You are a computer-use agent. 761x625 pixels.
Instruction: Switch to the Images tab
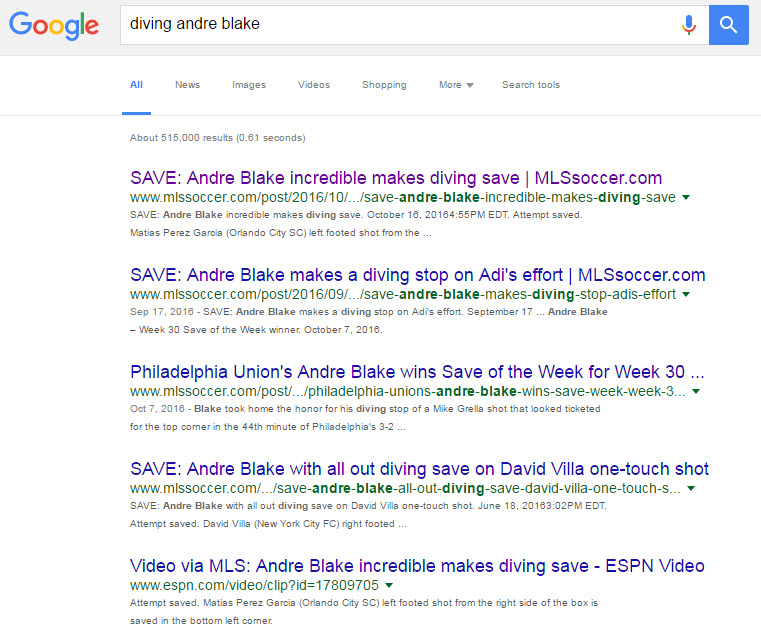(249, 84)
